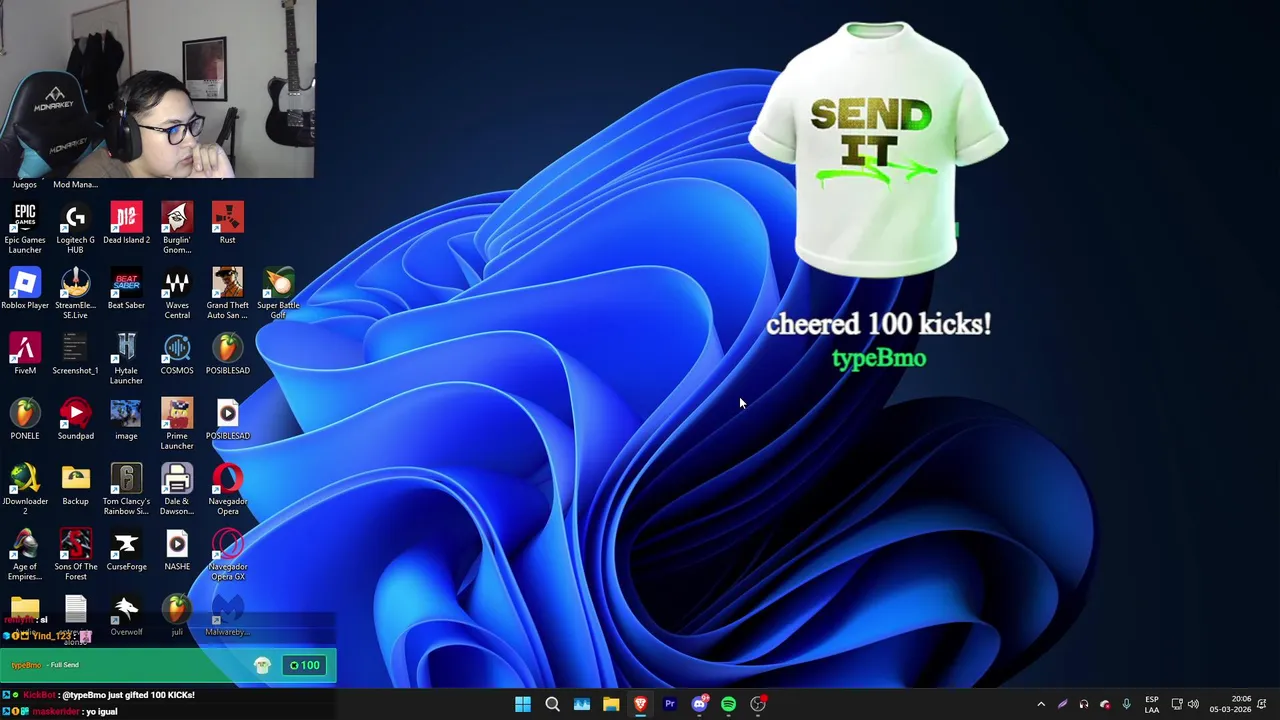Select the Rust game shortcut
The image size is (1280, 720).
pos(227,223)
